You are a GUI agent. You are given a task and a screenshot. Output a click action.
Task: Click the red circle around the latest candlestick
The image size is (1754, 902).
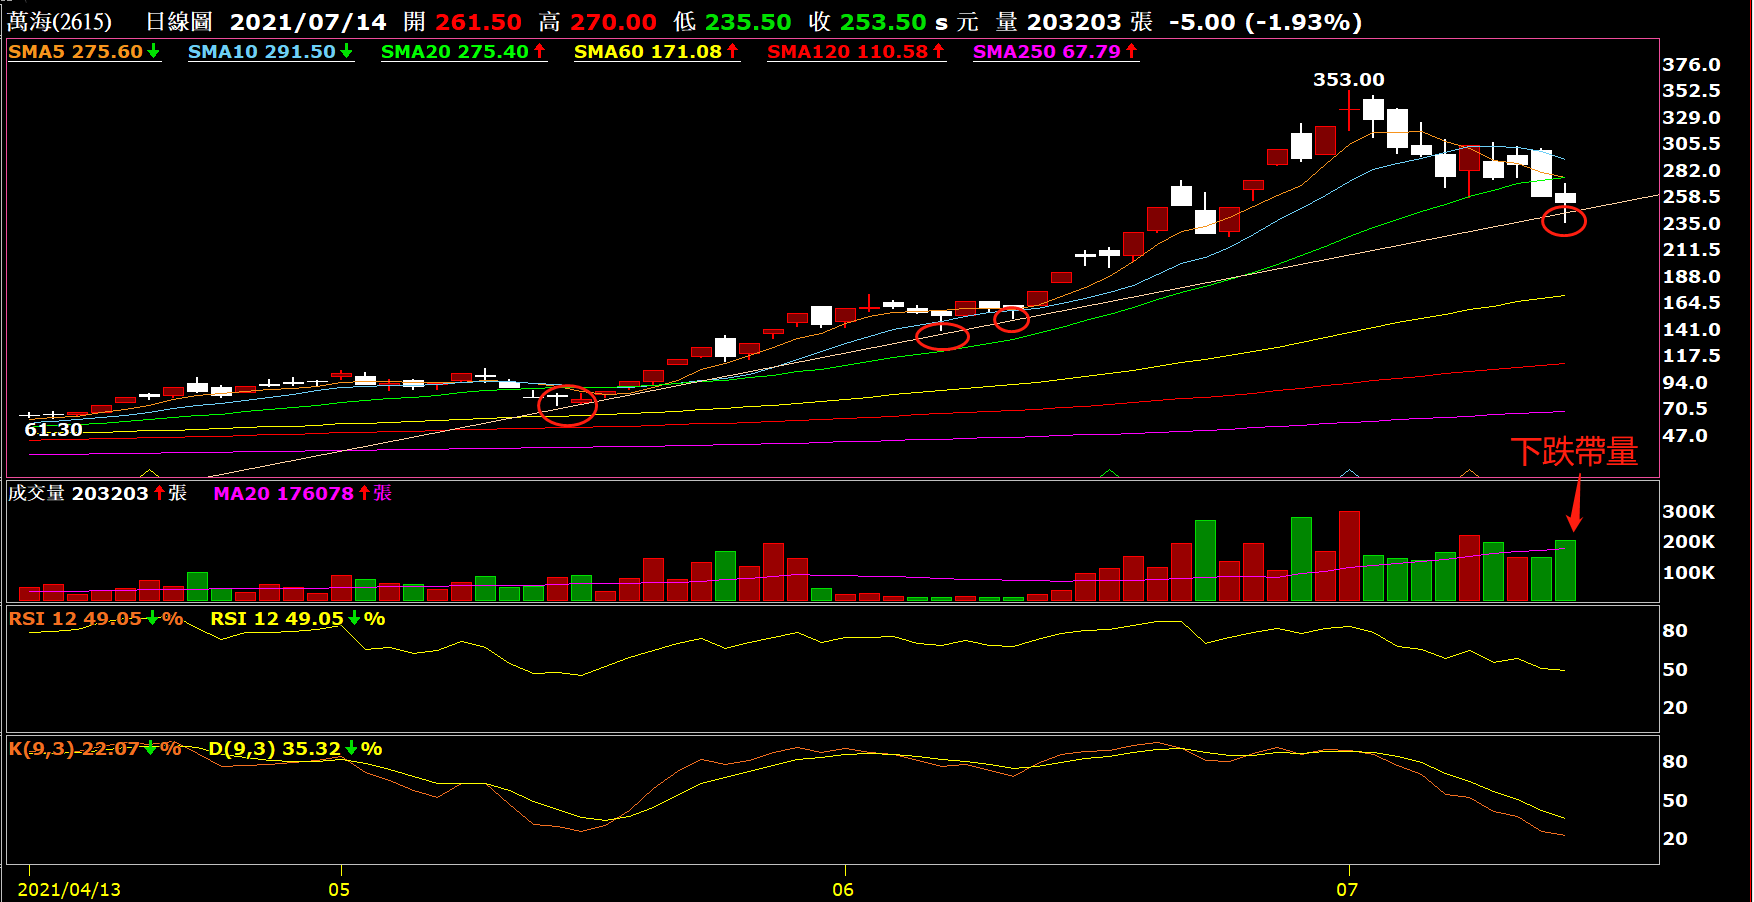tap(1564, 221)
